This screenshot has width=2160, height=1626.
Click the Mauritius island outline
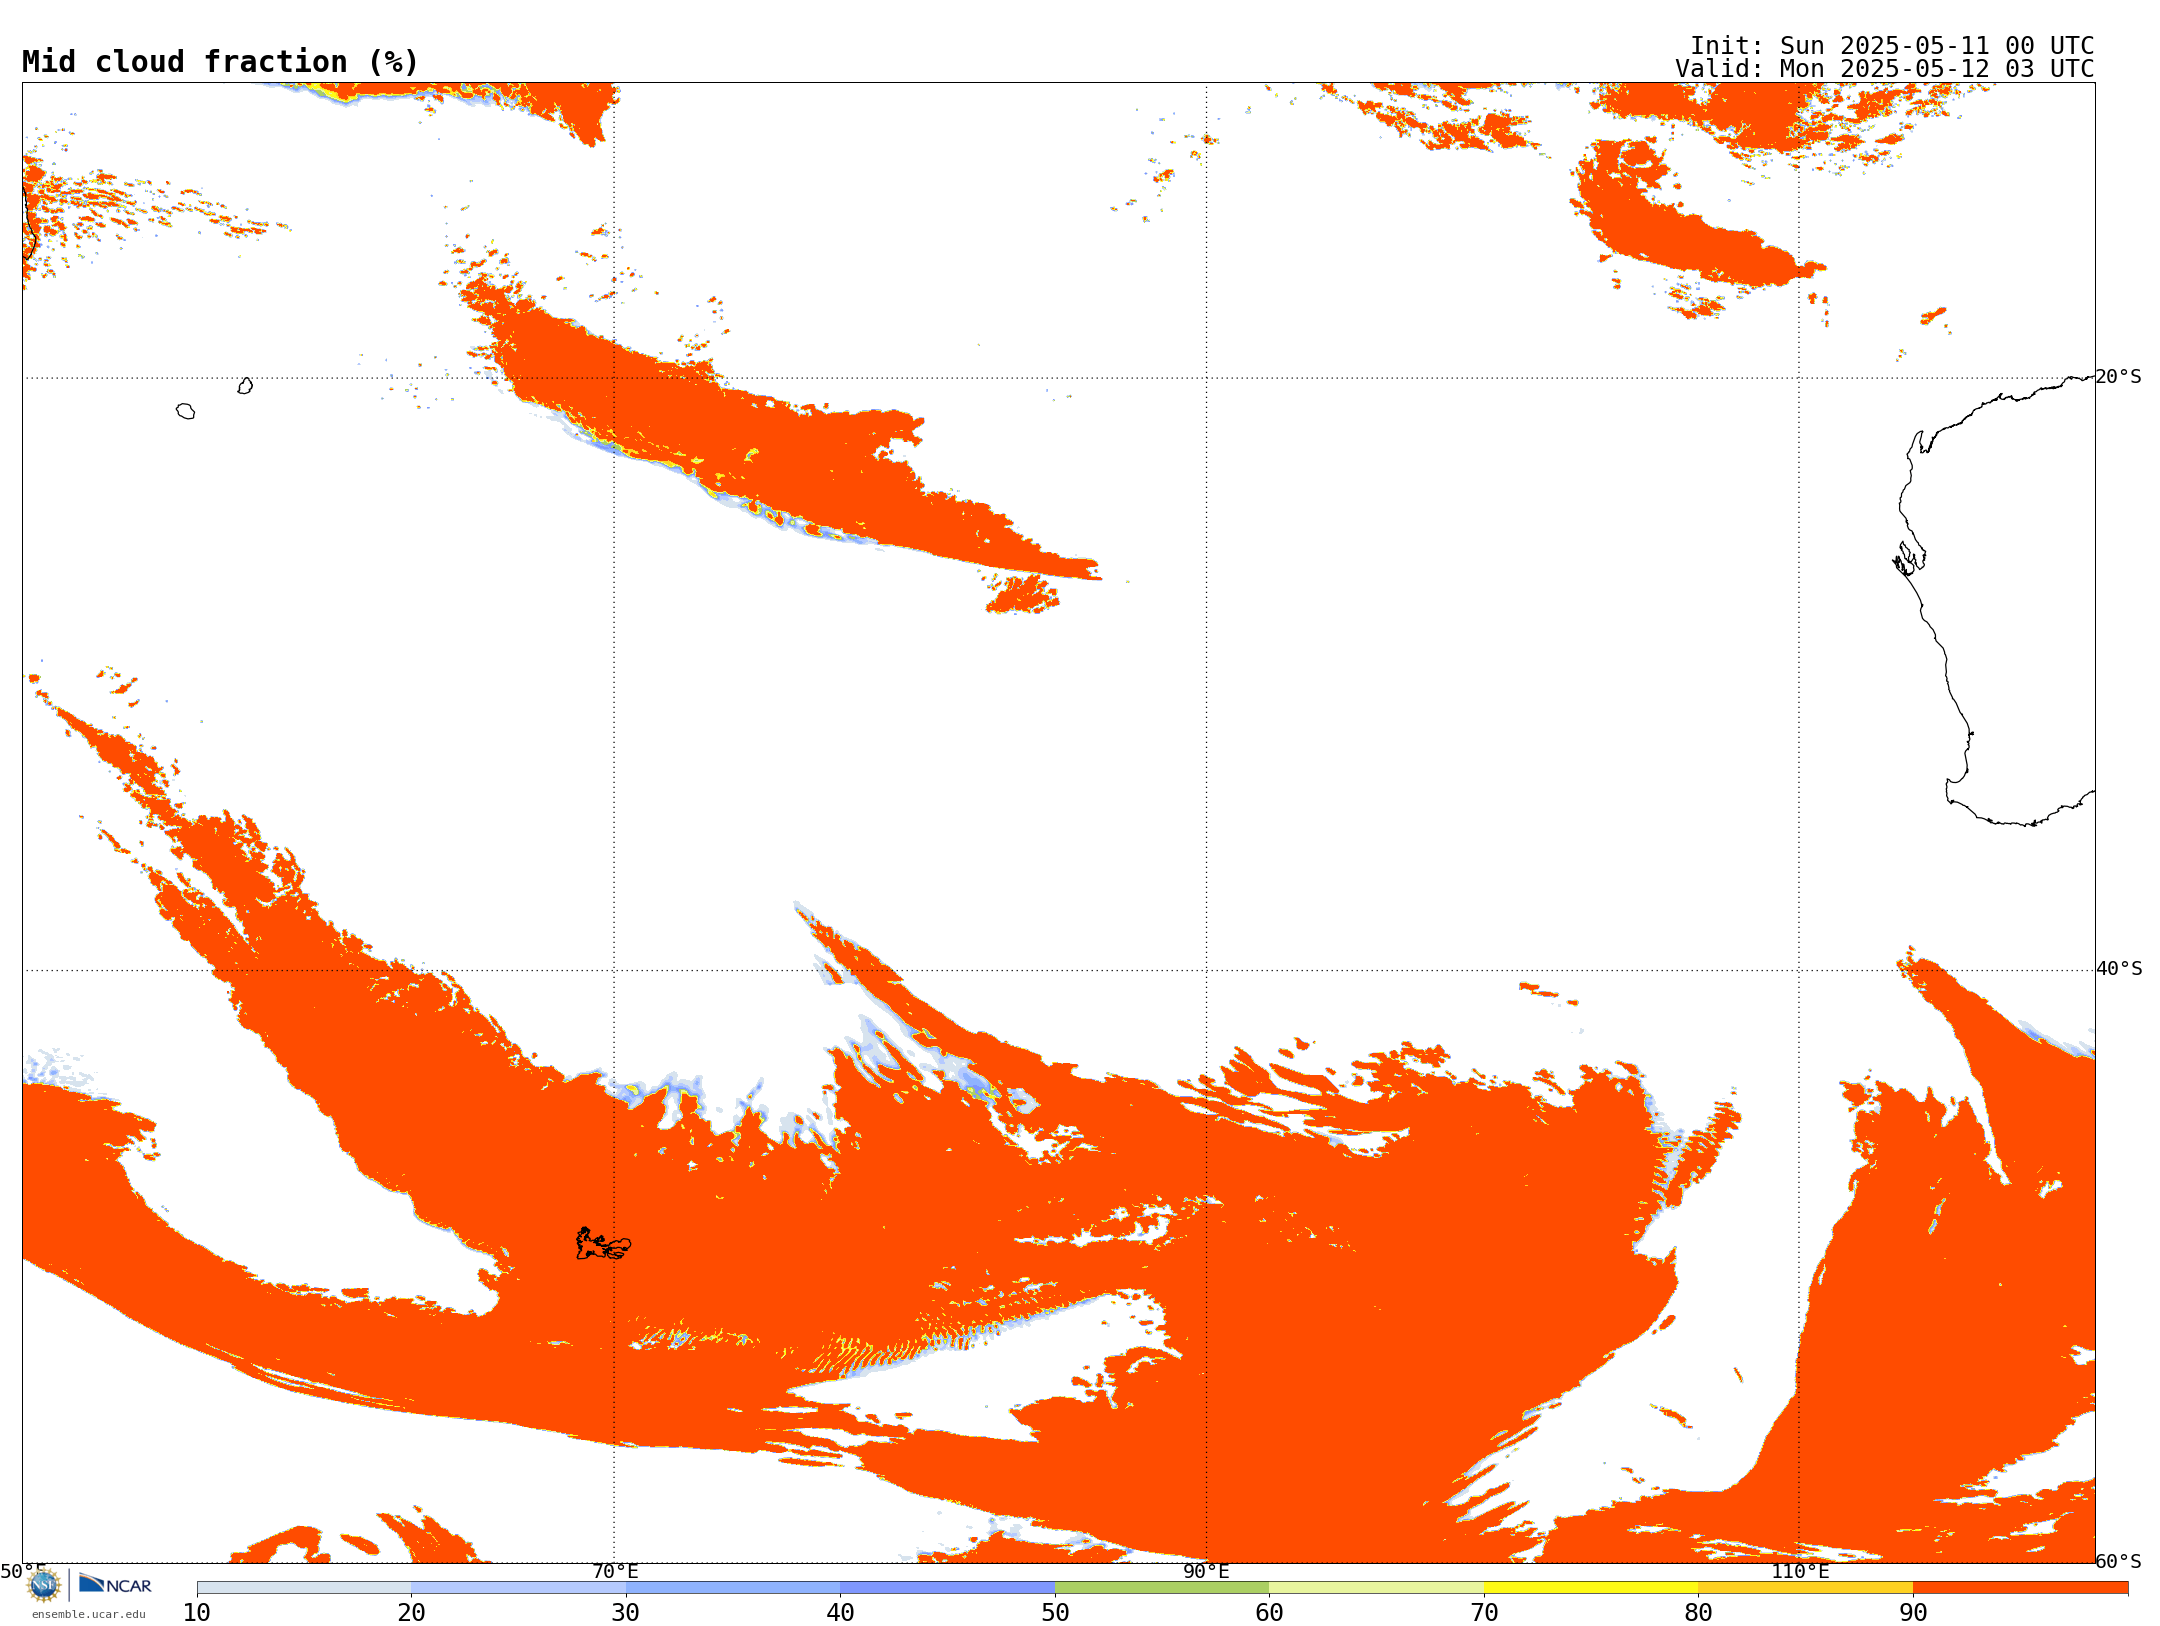tap(245, 386)
